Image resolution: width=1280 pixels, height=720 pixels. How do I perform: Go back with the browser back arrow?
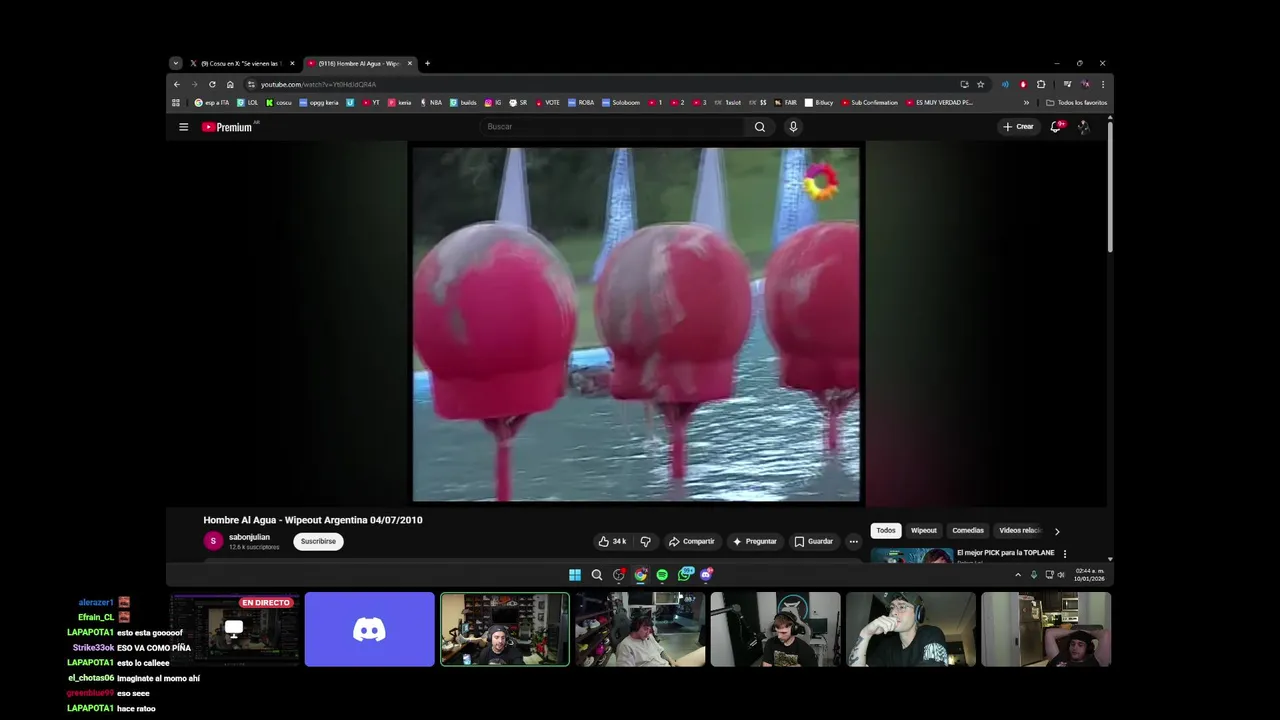pos(177,84)
